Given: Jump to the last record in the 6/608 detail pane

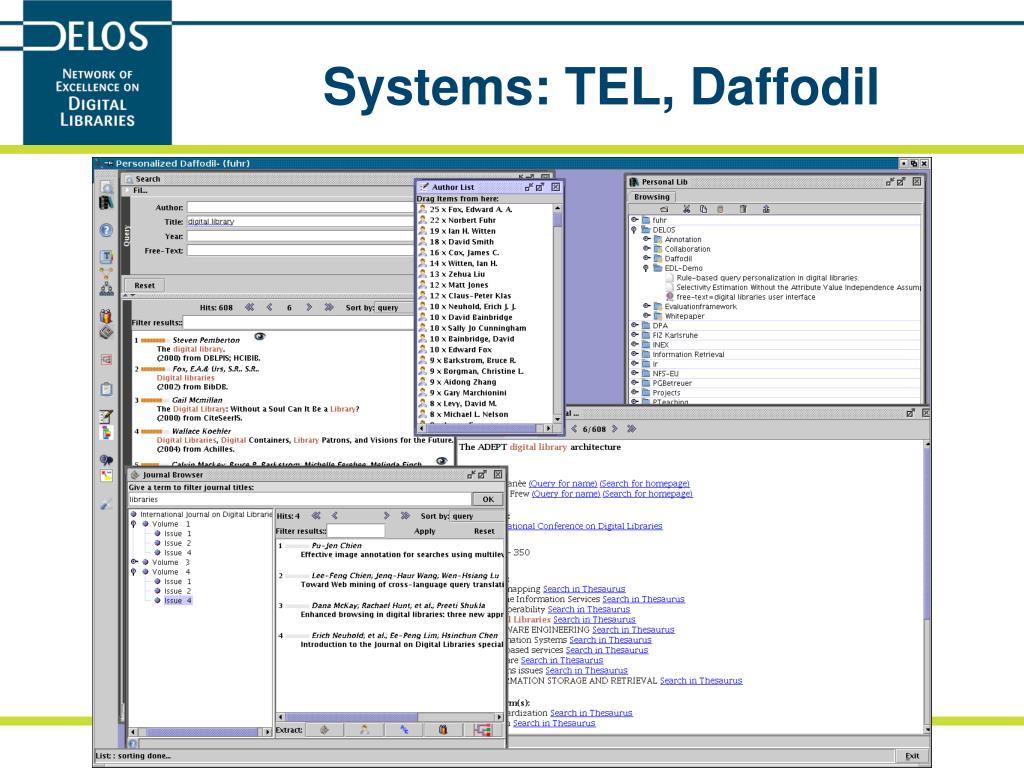Looking at the screenshot, I should point(632,429).
